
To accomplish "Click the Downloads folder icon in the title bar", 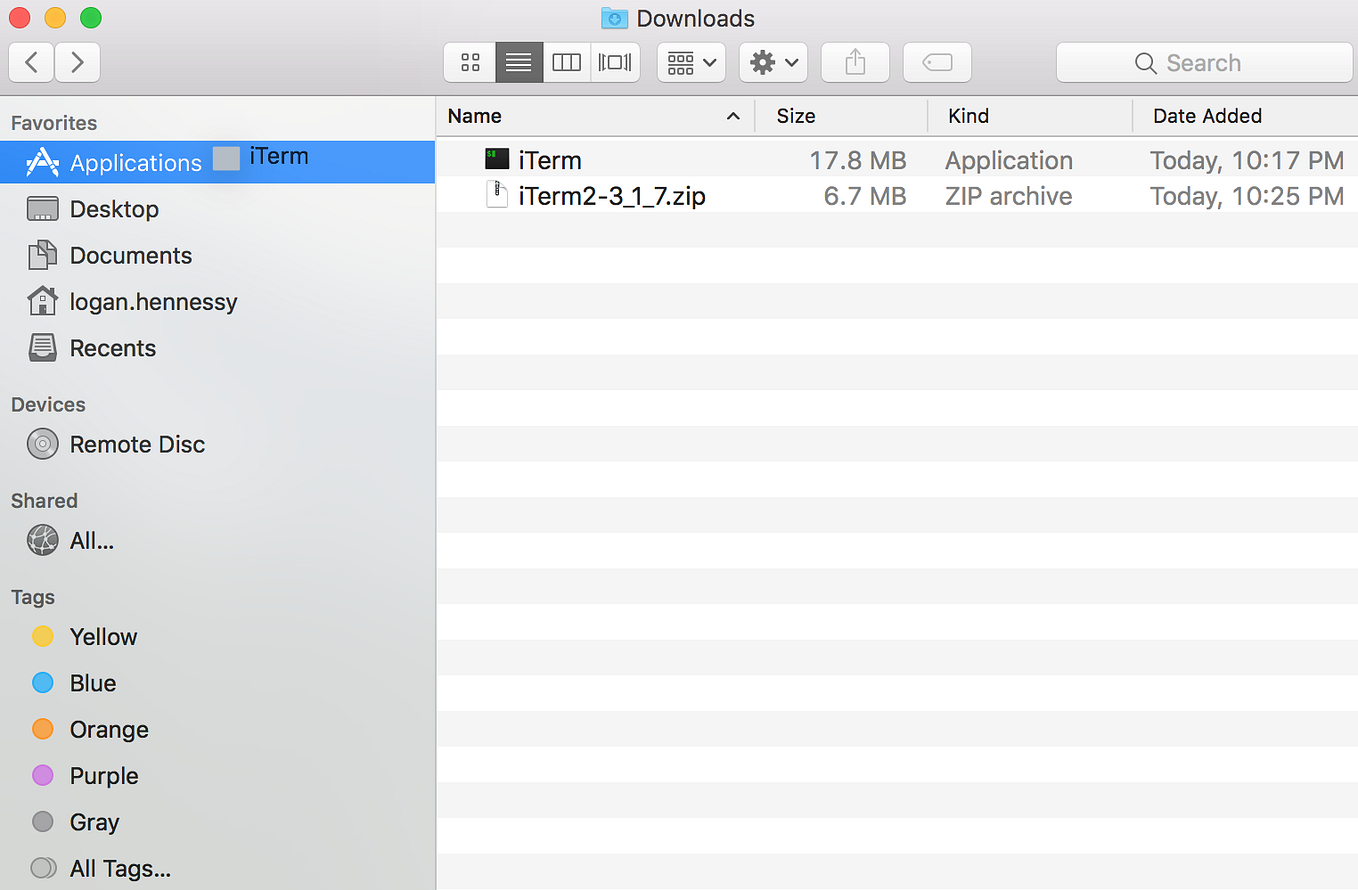I will (x=614, y=18).
